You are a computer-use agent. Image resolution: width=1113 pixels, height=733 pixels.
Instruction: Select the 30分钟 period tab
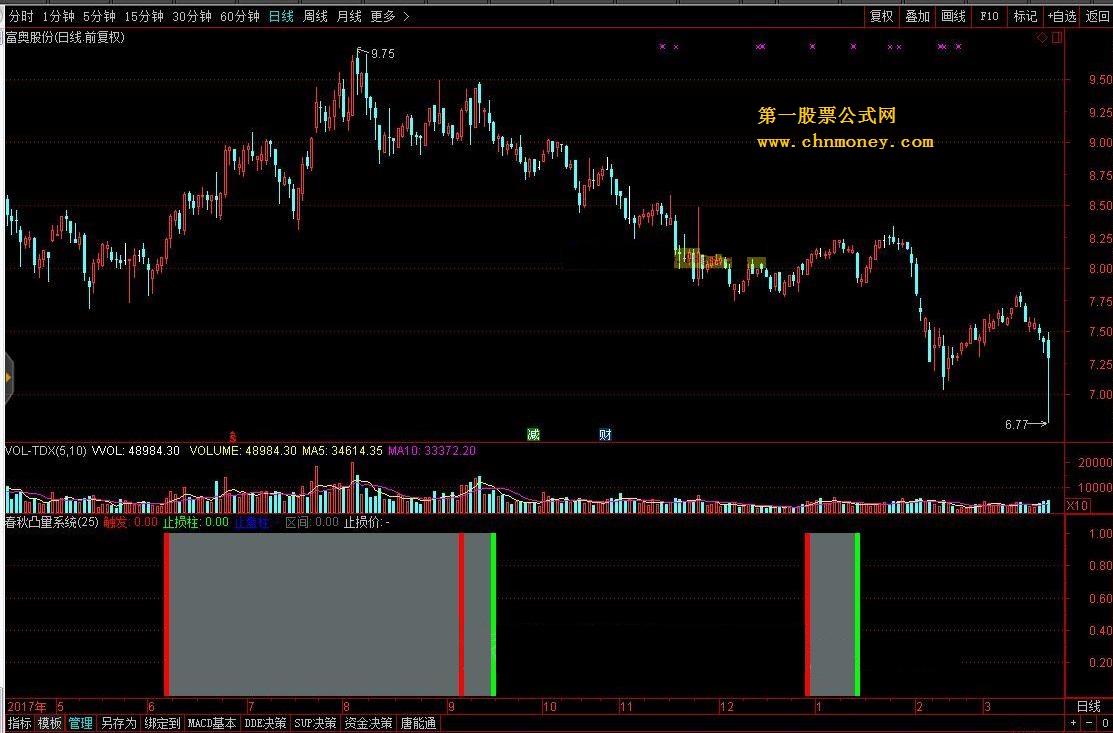[192, 16]
